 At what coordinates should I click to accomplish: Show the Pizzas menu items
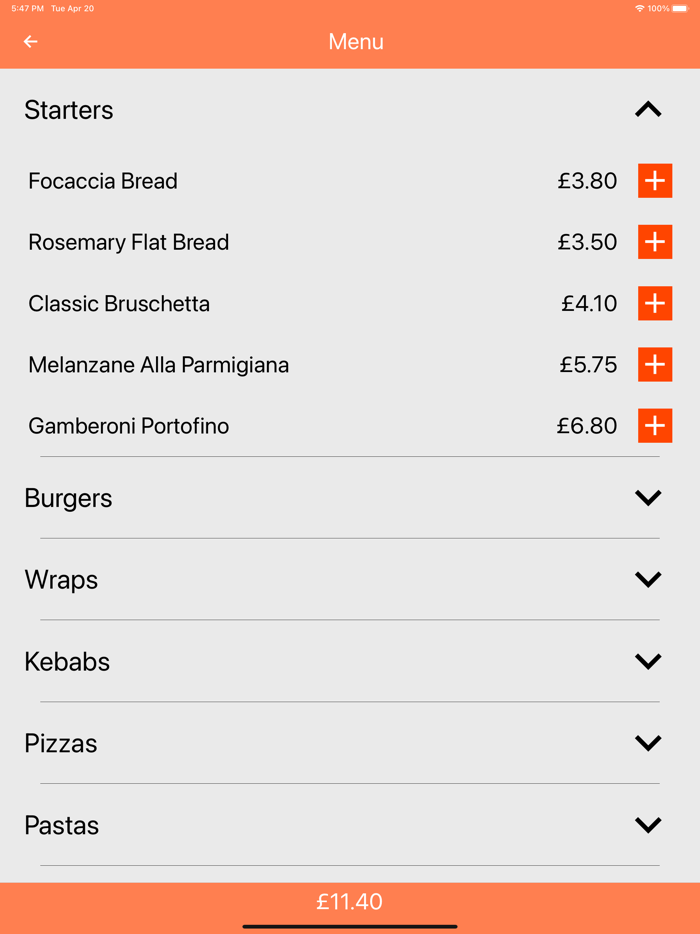tap(648, 743)
